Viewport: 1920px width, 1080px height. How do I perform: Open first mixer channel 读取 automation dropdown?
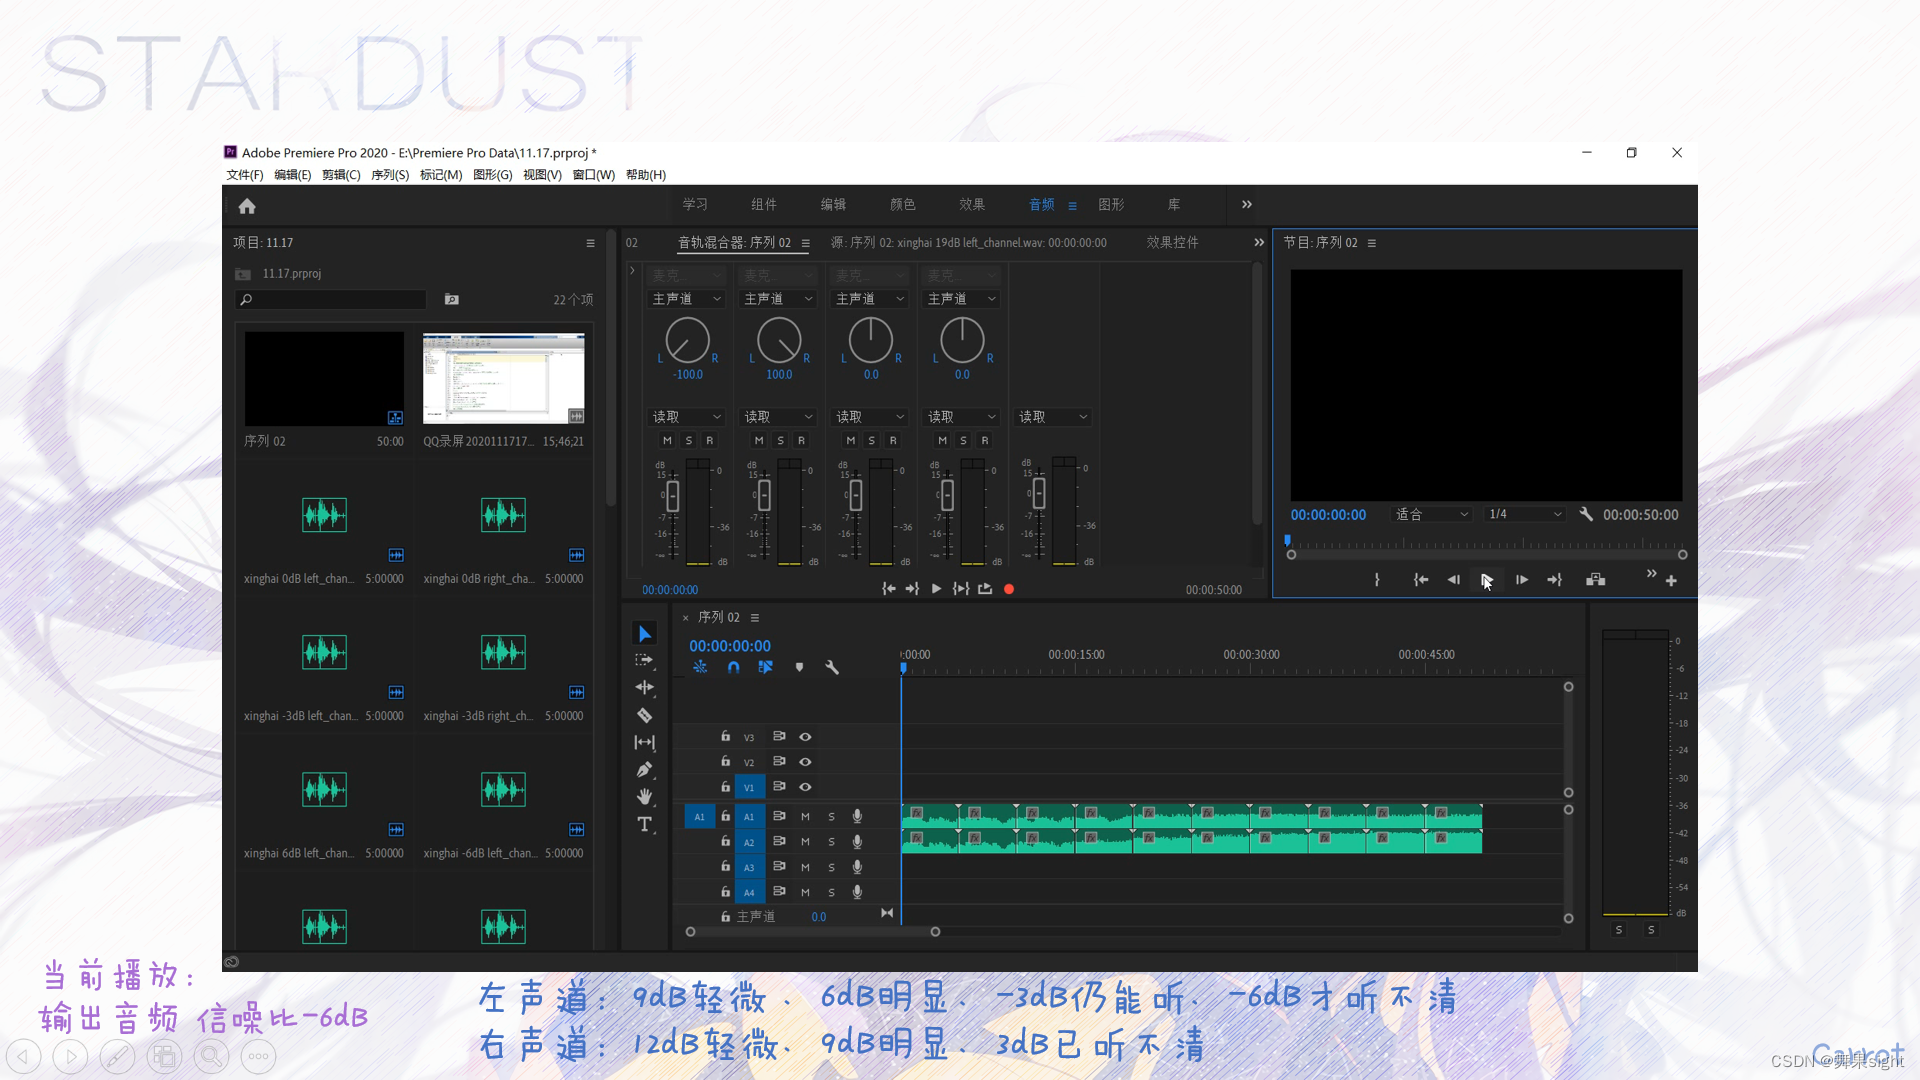pyautogui.click(x=687, y=417)
